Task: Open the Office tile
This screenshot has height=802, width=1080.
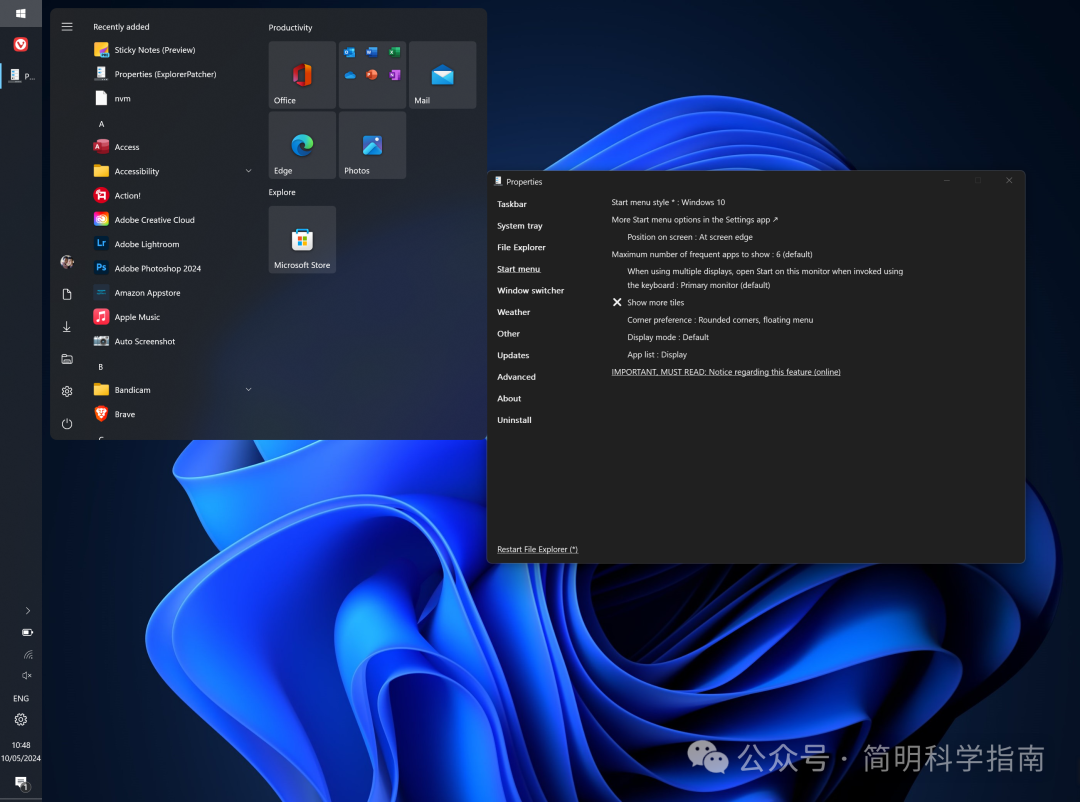Action: coord(302,75)
